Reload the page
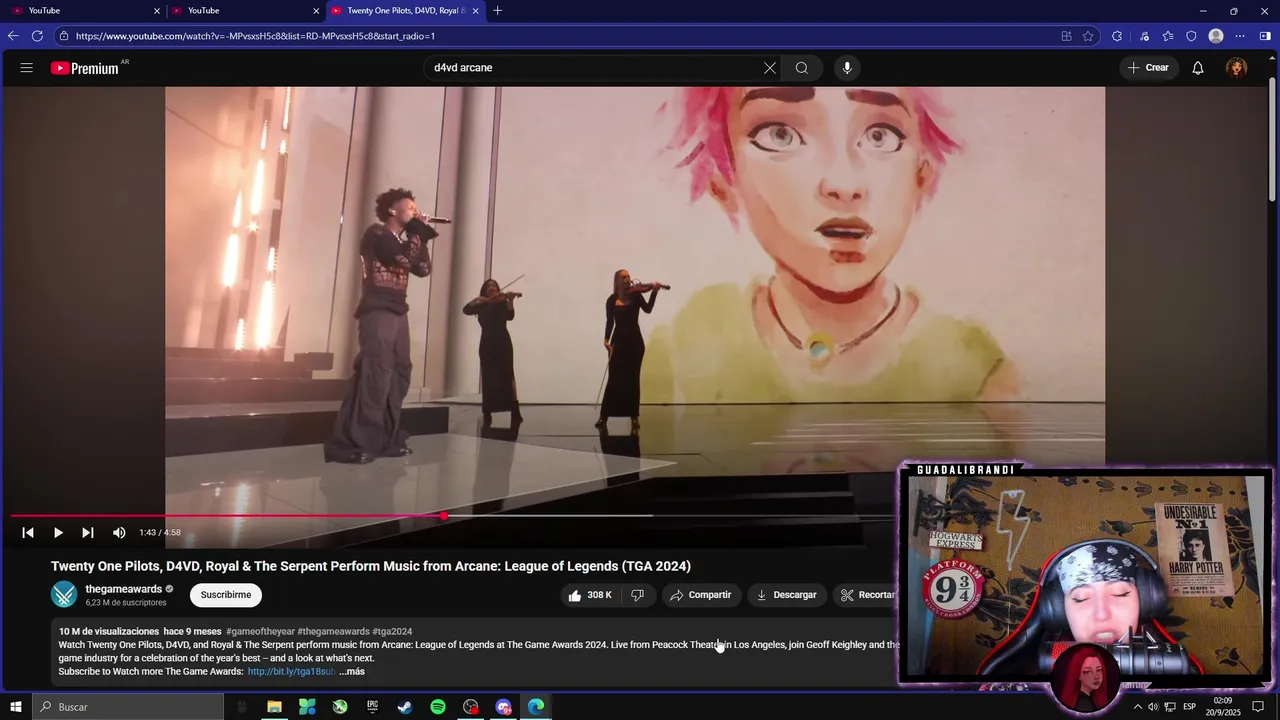The width and height of the screenshot is (1280, 720). coord(37,36)
